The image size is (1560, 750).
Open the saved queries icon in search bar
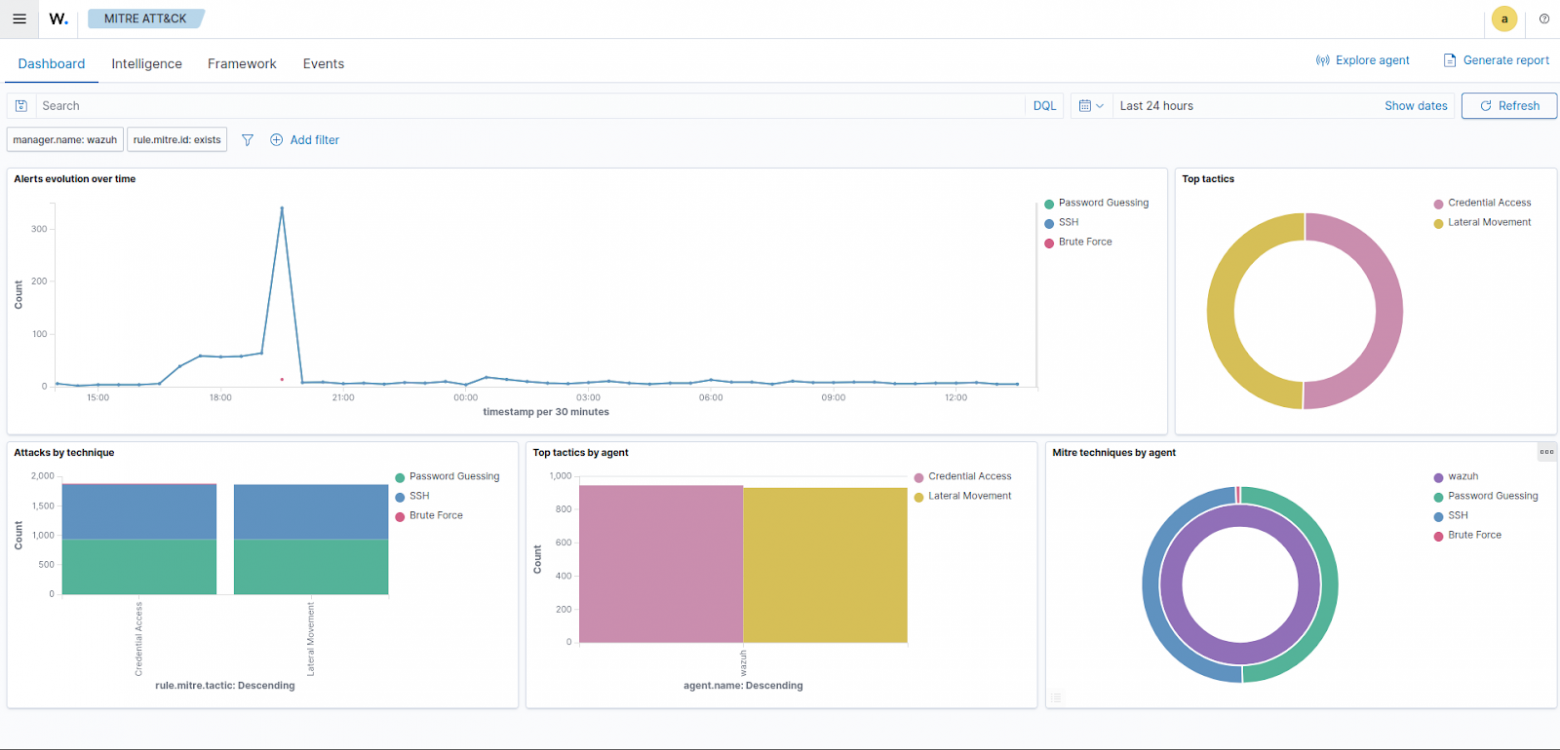click(x=21, y=106)
